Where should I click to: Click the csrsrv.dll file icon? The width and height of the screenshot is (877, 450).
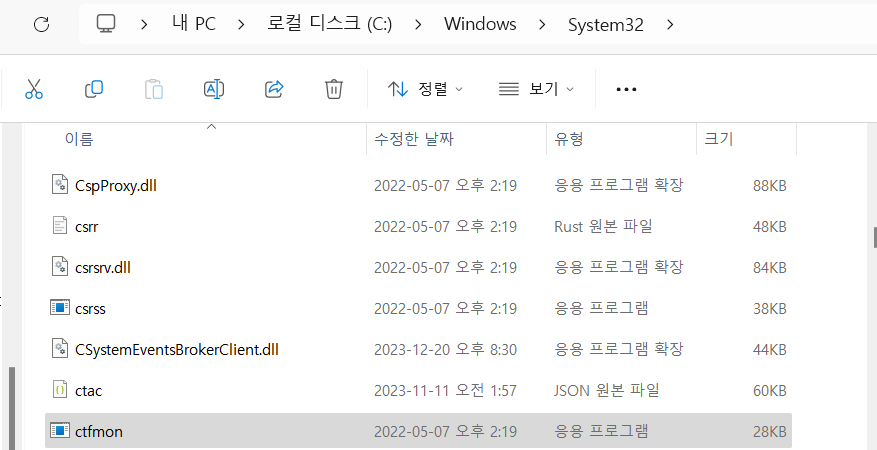pyautogui.click(x=59, y=267)
